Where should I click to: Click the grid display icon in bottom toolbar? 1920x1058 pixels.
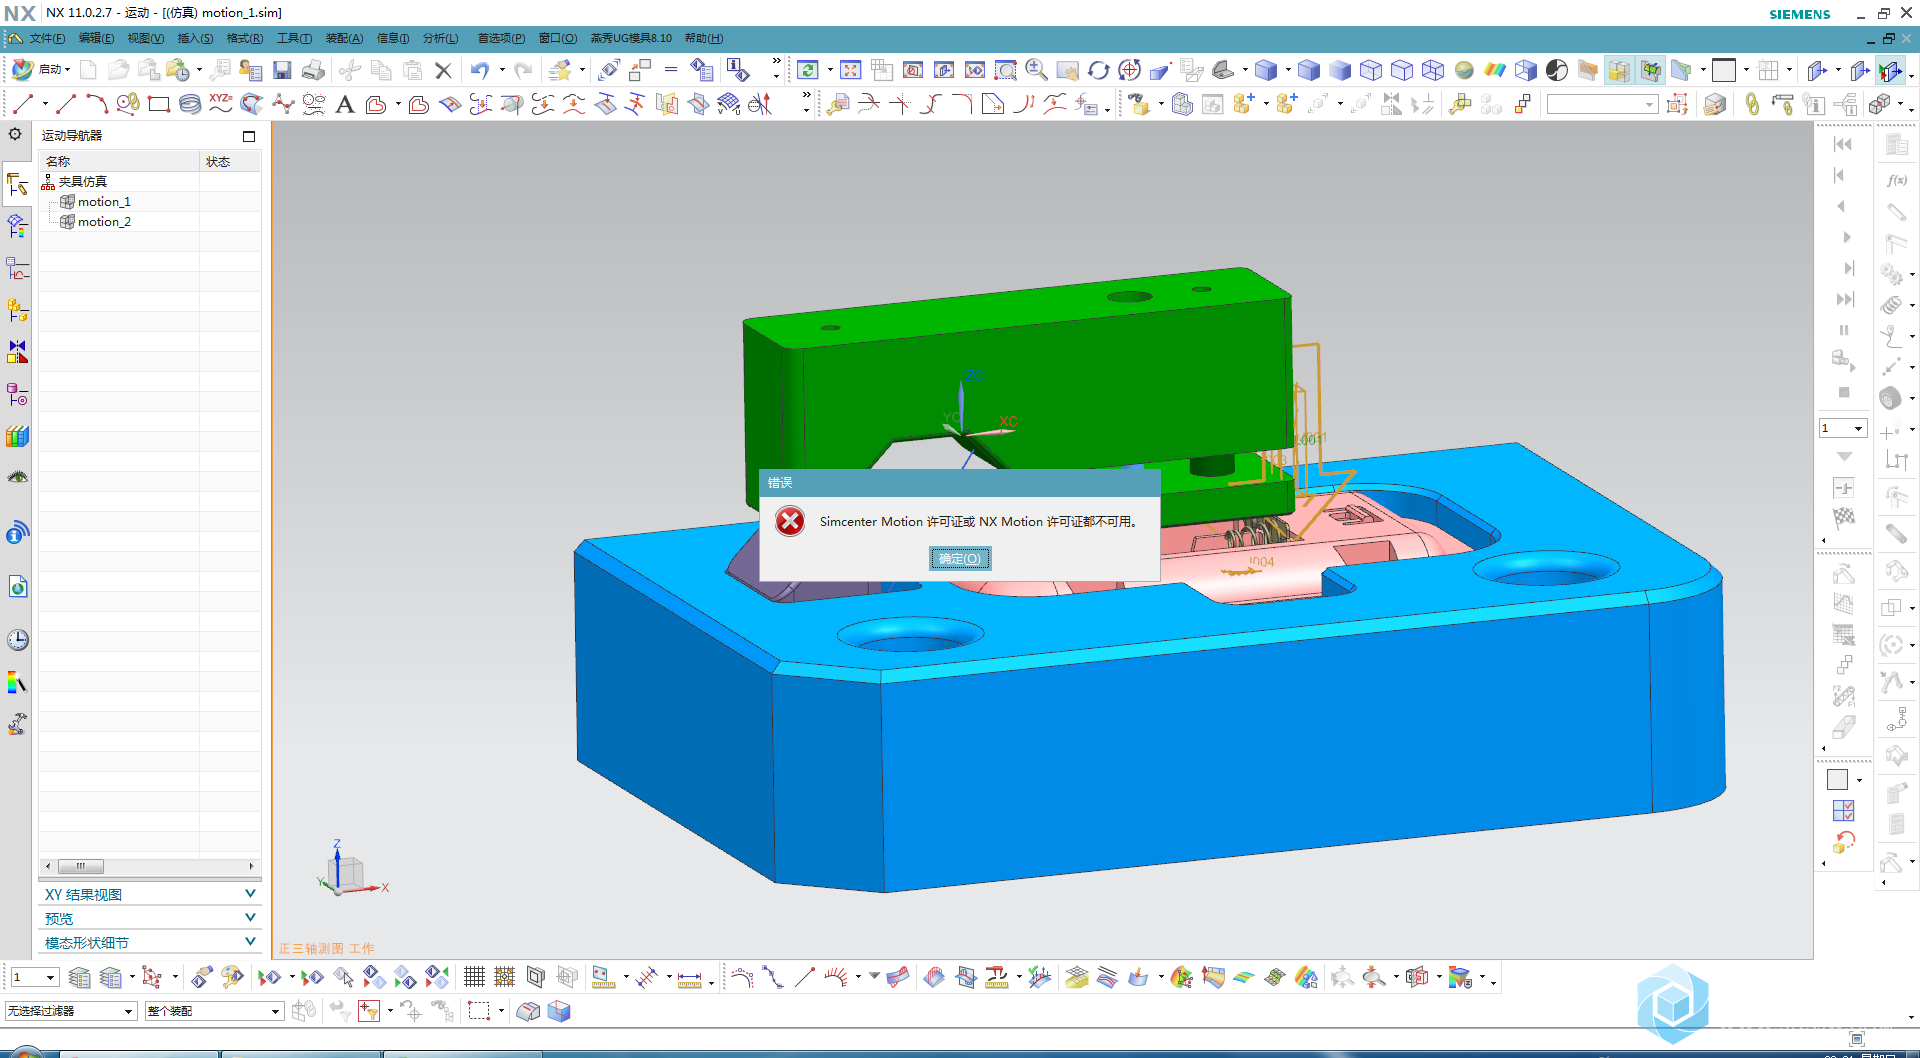tap(474, 977)
